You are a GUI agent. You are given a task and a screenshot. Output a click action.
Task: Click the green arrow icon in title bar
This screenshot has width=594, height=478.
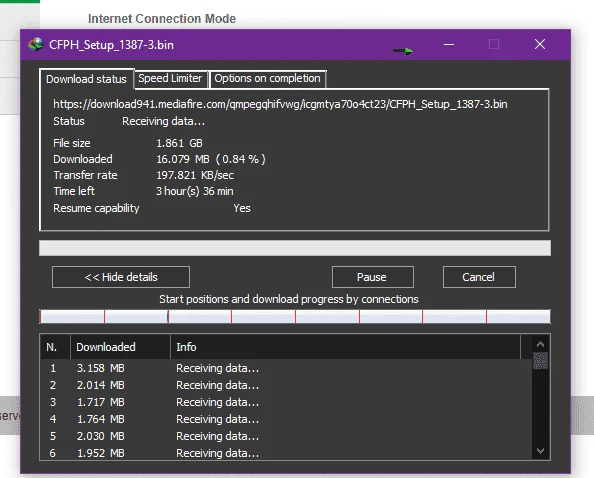[x=403, y=51]
